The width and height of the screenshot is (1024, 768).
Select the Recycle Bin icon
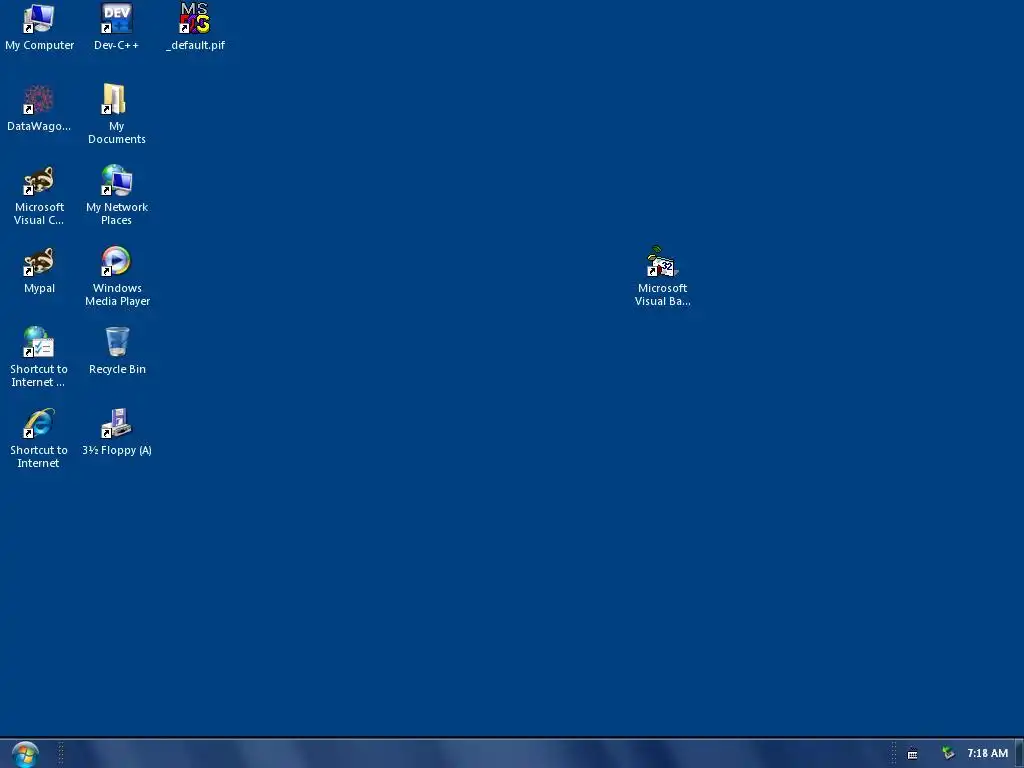click(x=117, y=351)
